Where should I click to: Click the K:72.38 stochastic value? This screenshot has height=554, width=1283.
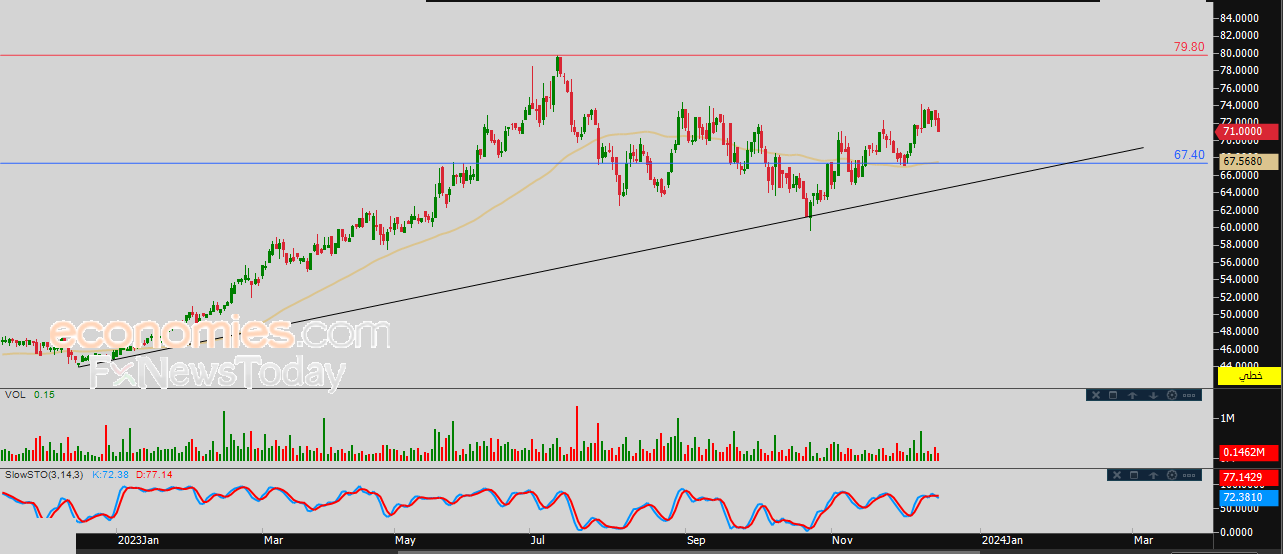click(x=112, y=474)
